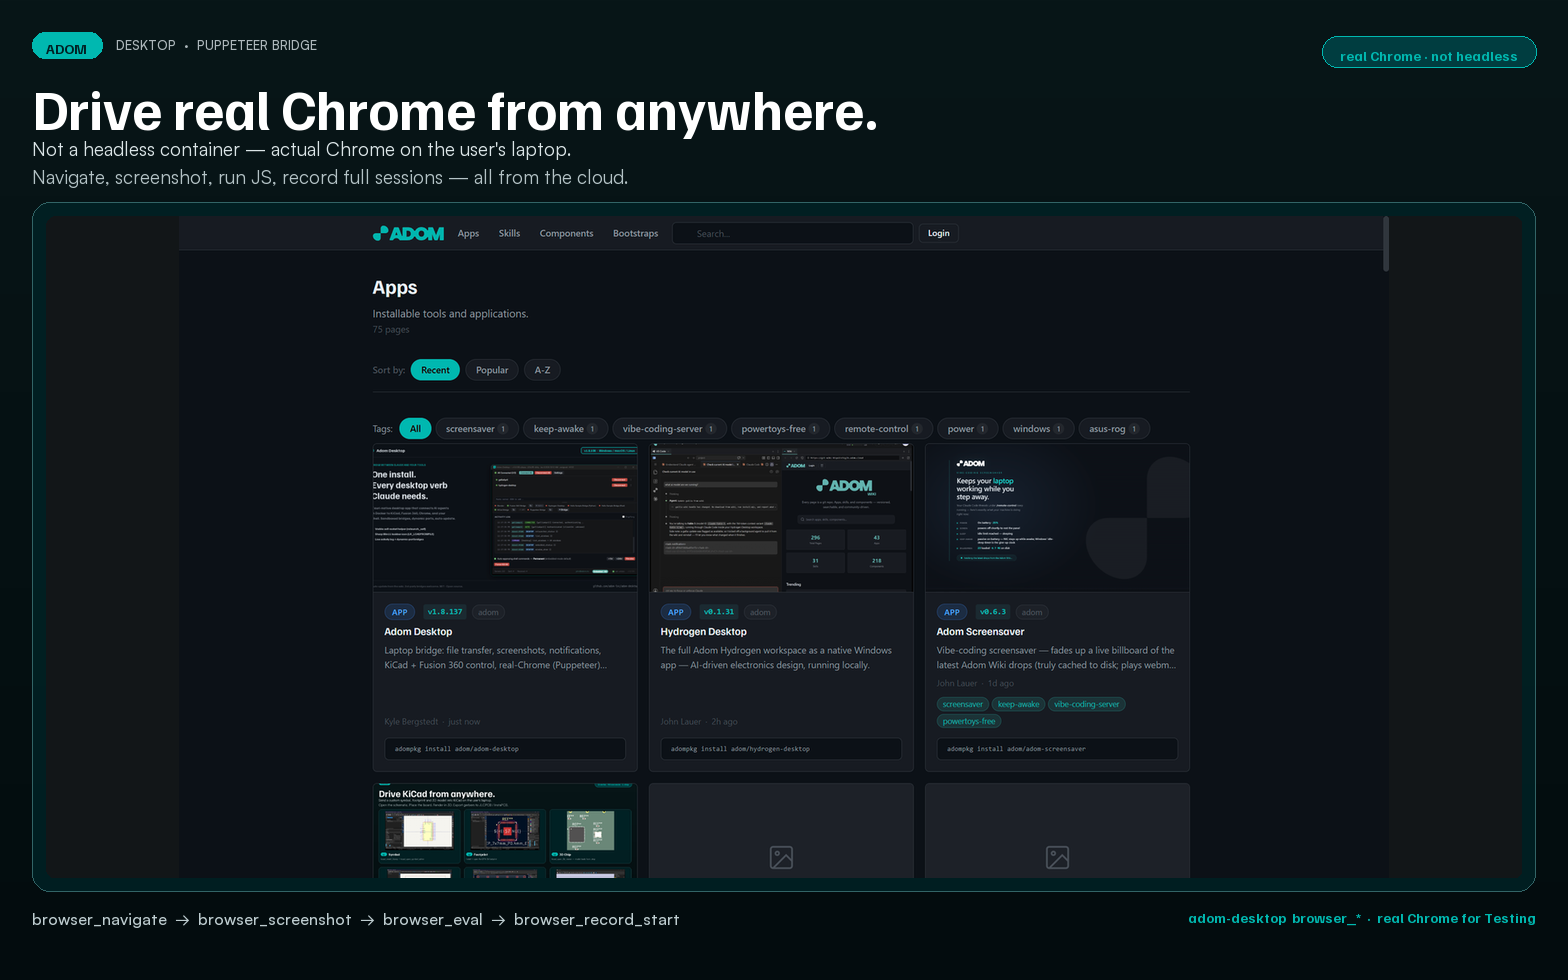Click the "PUPPETEER BRIDGE" label
1568x980 pixels.
(x=257, y=46)
